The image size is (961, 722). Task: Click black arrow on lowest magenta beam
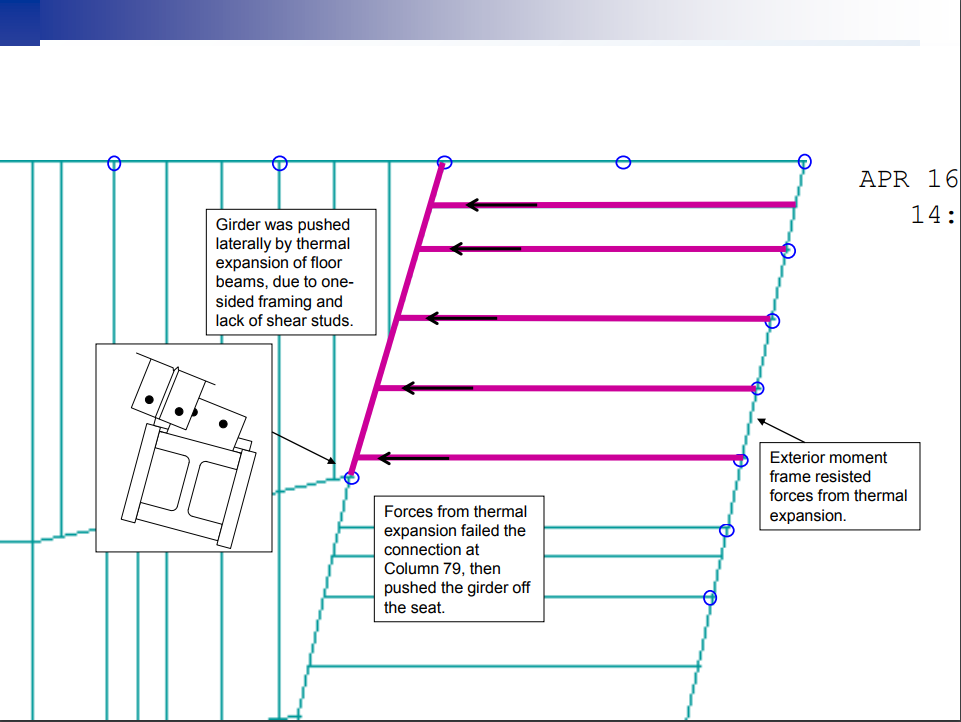click(x=413, y=458)
